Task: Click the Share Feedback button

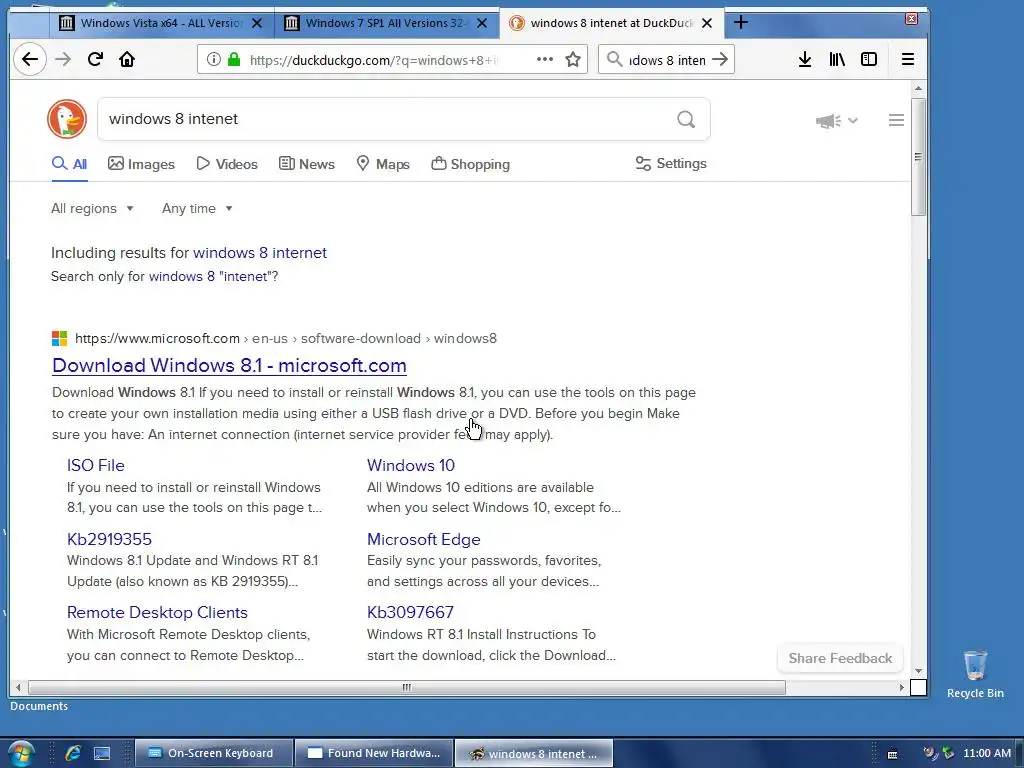Action: click(840, 658)
